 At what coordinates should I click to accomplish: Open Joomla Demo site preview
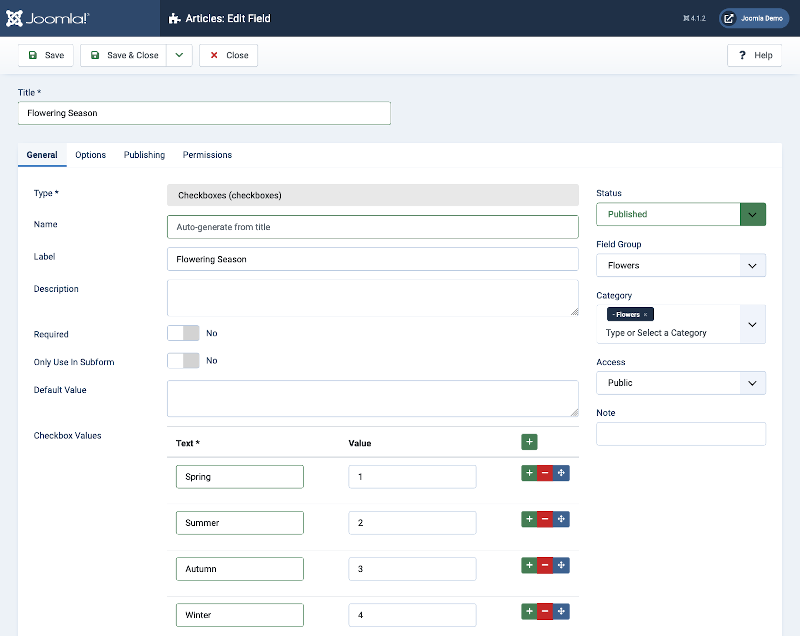[754, 18]
